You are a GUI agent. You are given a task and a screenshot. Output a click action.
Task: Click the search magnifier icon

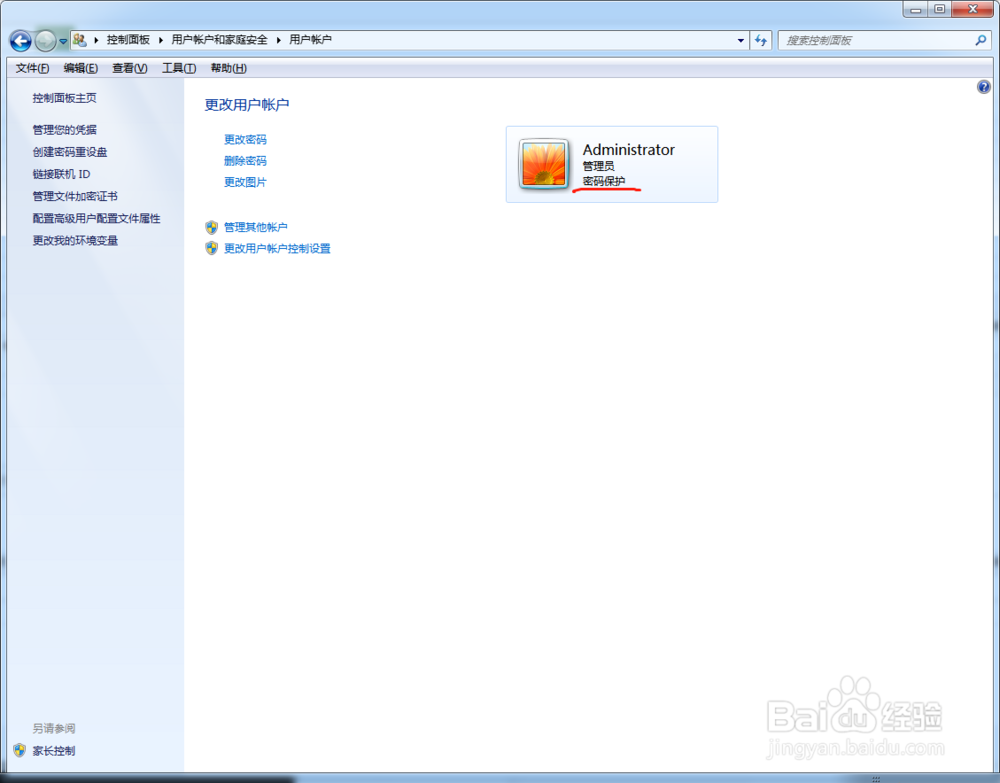(978, 40)
